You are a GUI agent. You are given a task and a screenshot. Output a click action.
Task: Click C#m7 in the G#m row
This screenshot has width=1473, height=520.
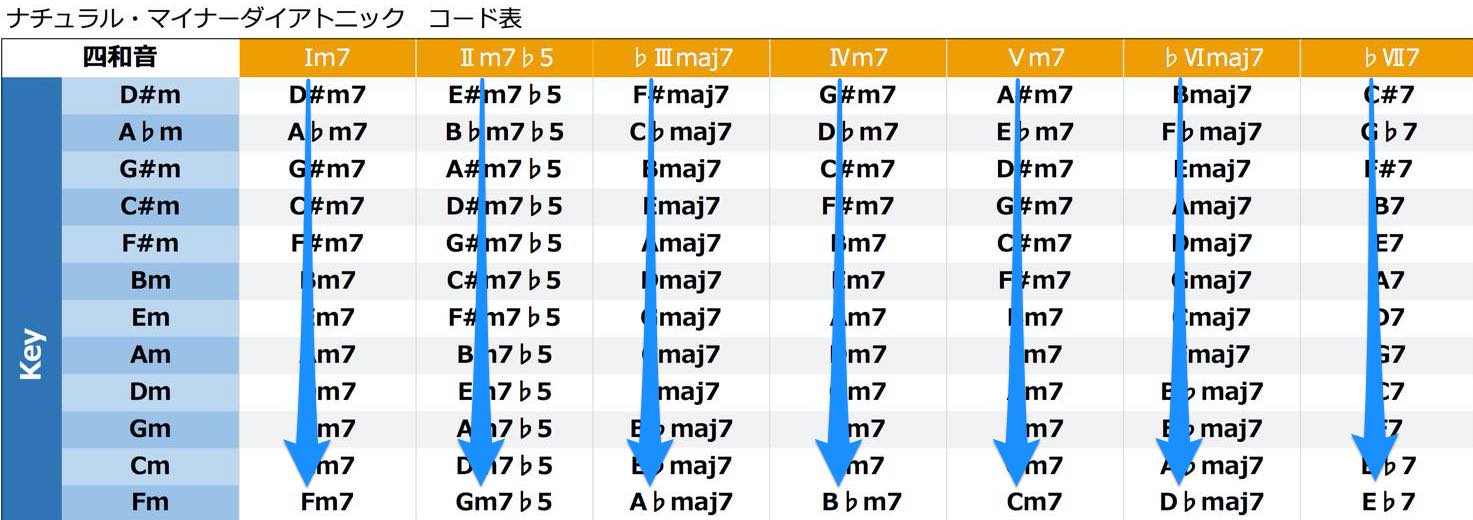pyautogui.click(x=858, y=169)
